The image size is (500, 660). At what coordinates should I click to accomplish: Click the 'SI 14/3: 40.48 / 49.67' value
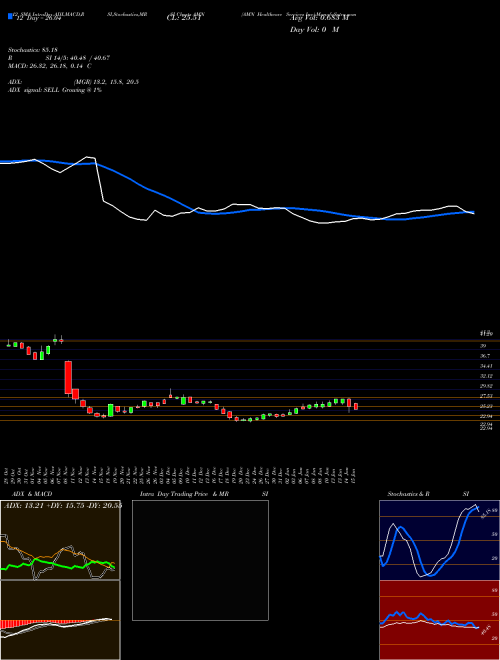click(78, 58)
